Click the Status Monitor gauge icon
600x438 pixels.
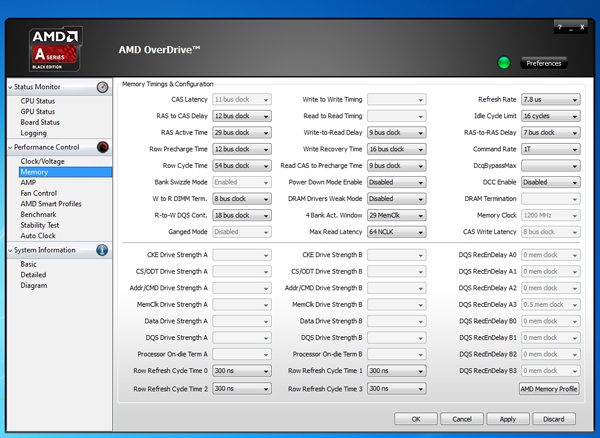(102, 87)
